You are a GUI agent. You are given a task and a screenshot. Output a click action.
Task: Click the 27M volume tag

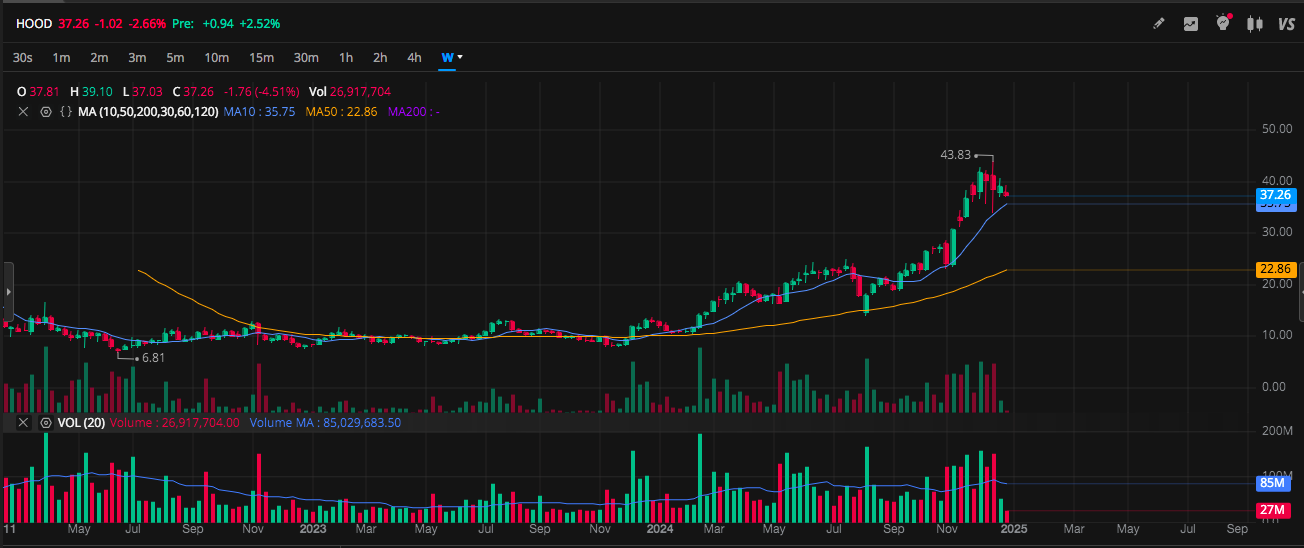point(1273,510)
